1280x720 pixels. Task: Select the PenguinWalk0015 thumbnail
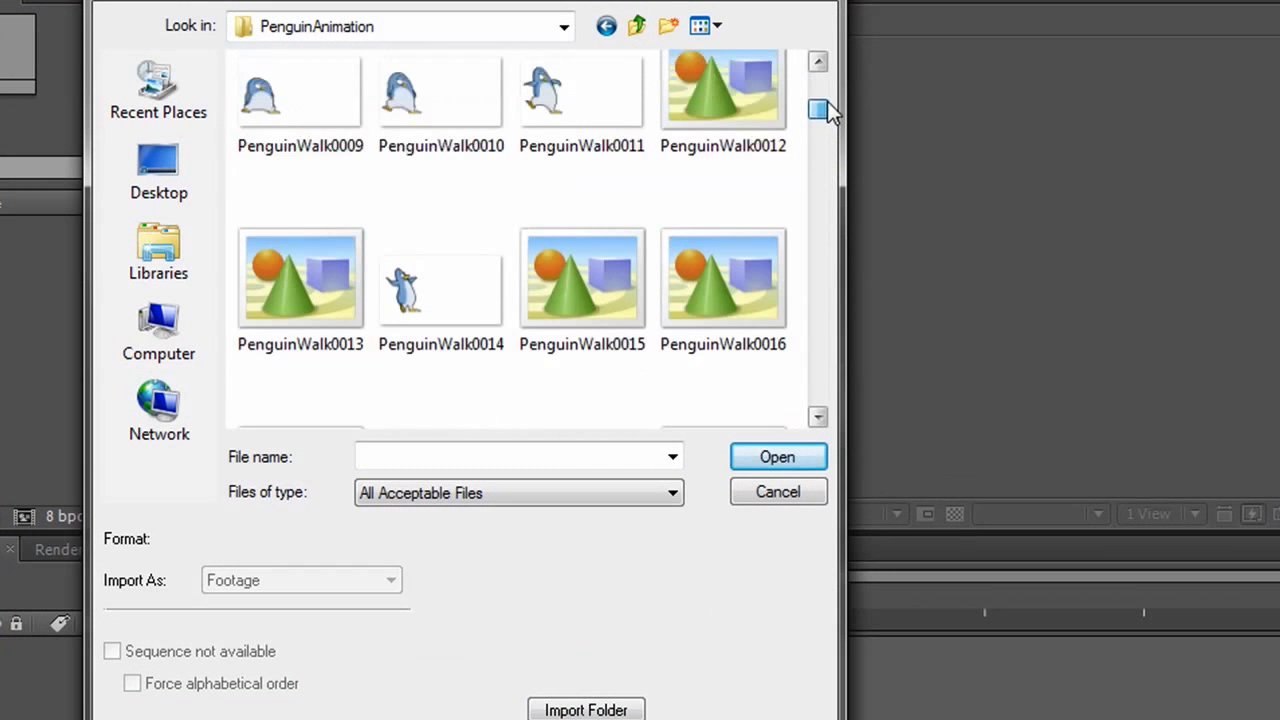583,279
